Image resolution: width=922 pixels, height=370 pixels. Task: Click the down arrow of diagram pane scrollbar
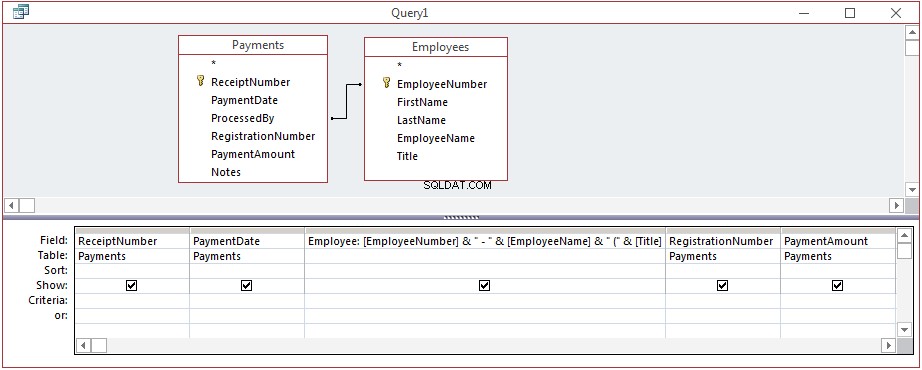(x=912, y=189)
